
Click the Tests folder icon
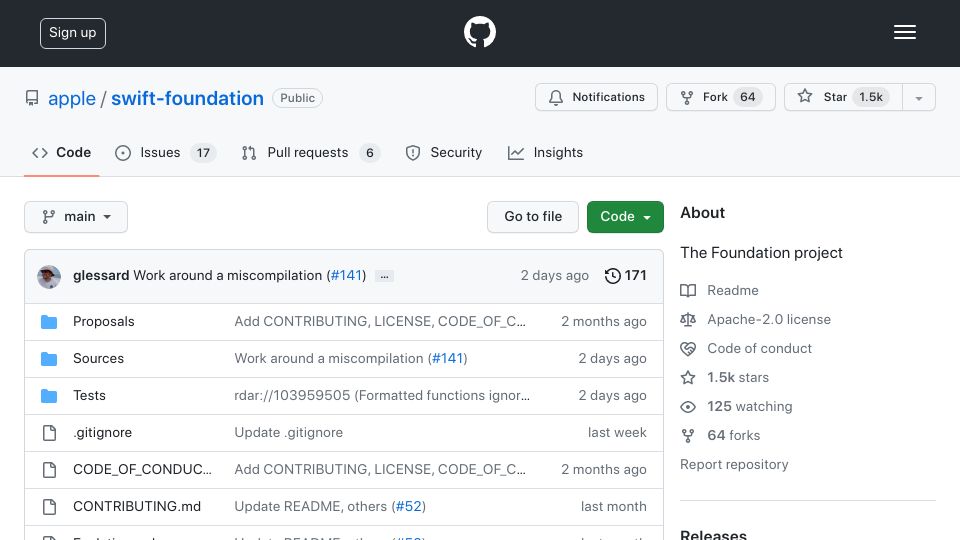[49, 396]
